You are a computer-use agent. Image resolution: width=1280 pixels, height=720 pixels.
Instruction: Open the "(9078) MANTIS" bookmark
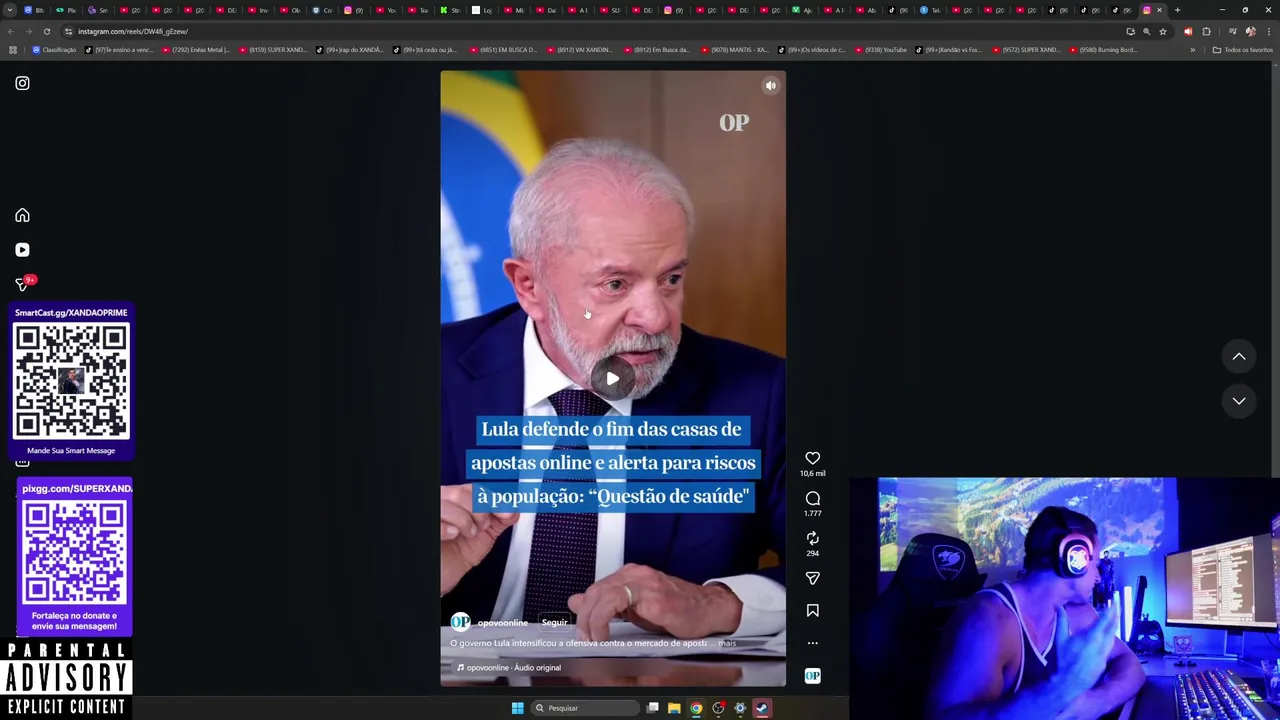pos(735,50)
